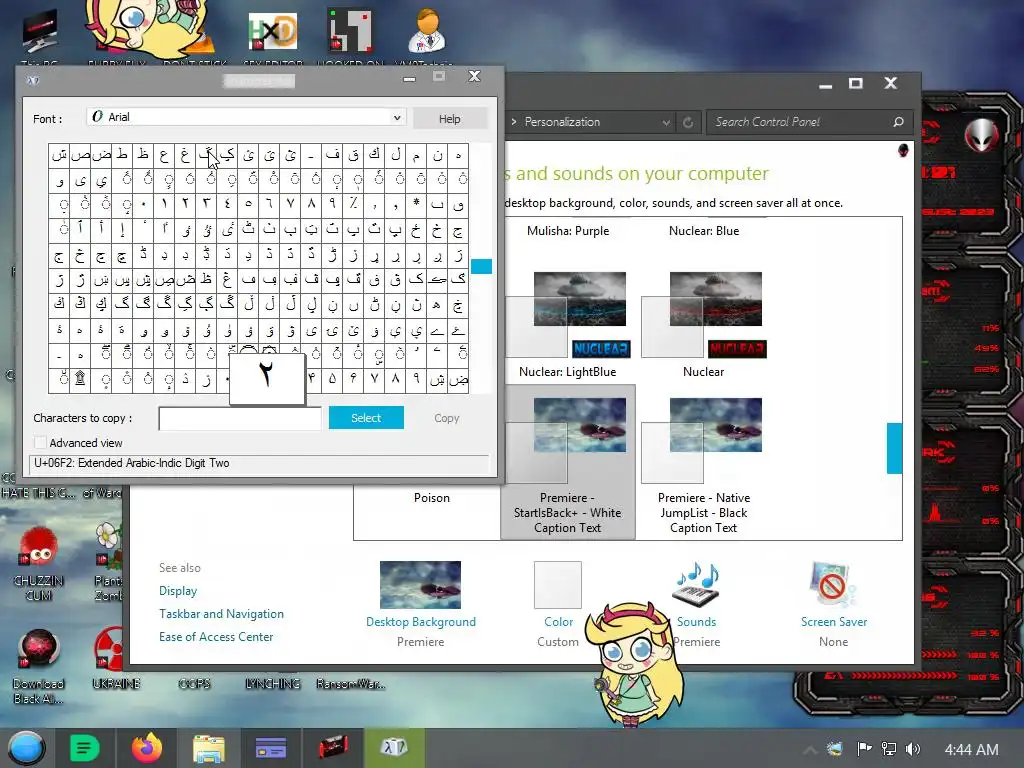Click the themes list blue scrollbar thumb

point(894,448)
